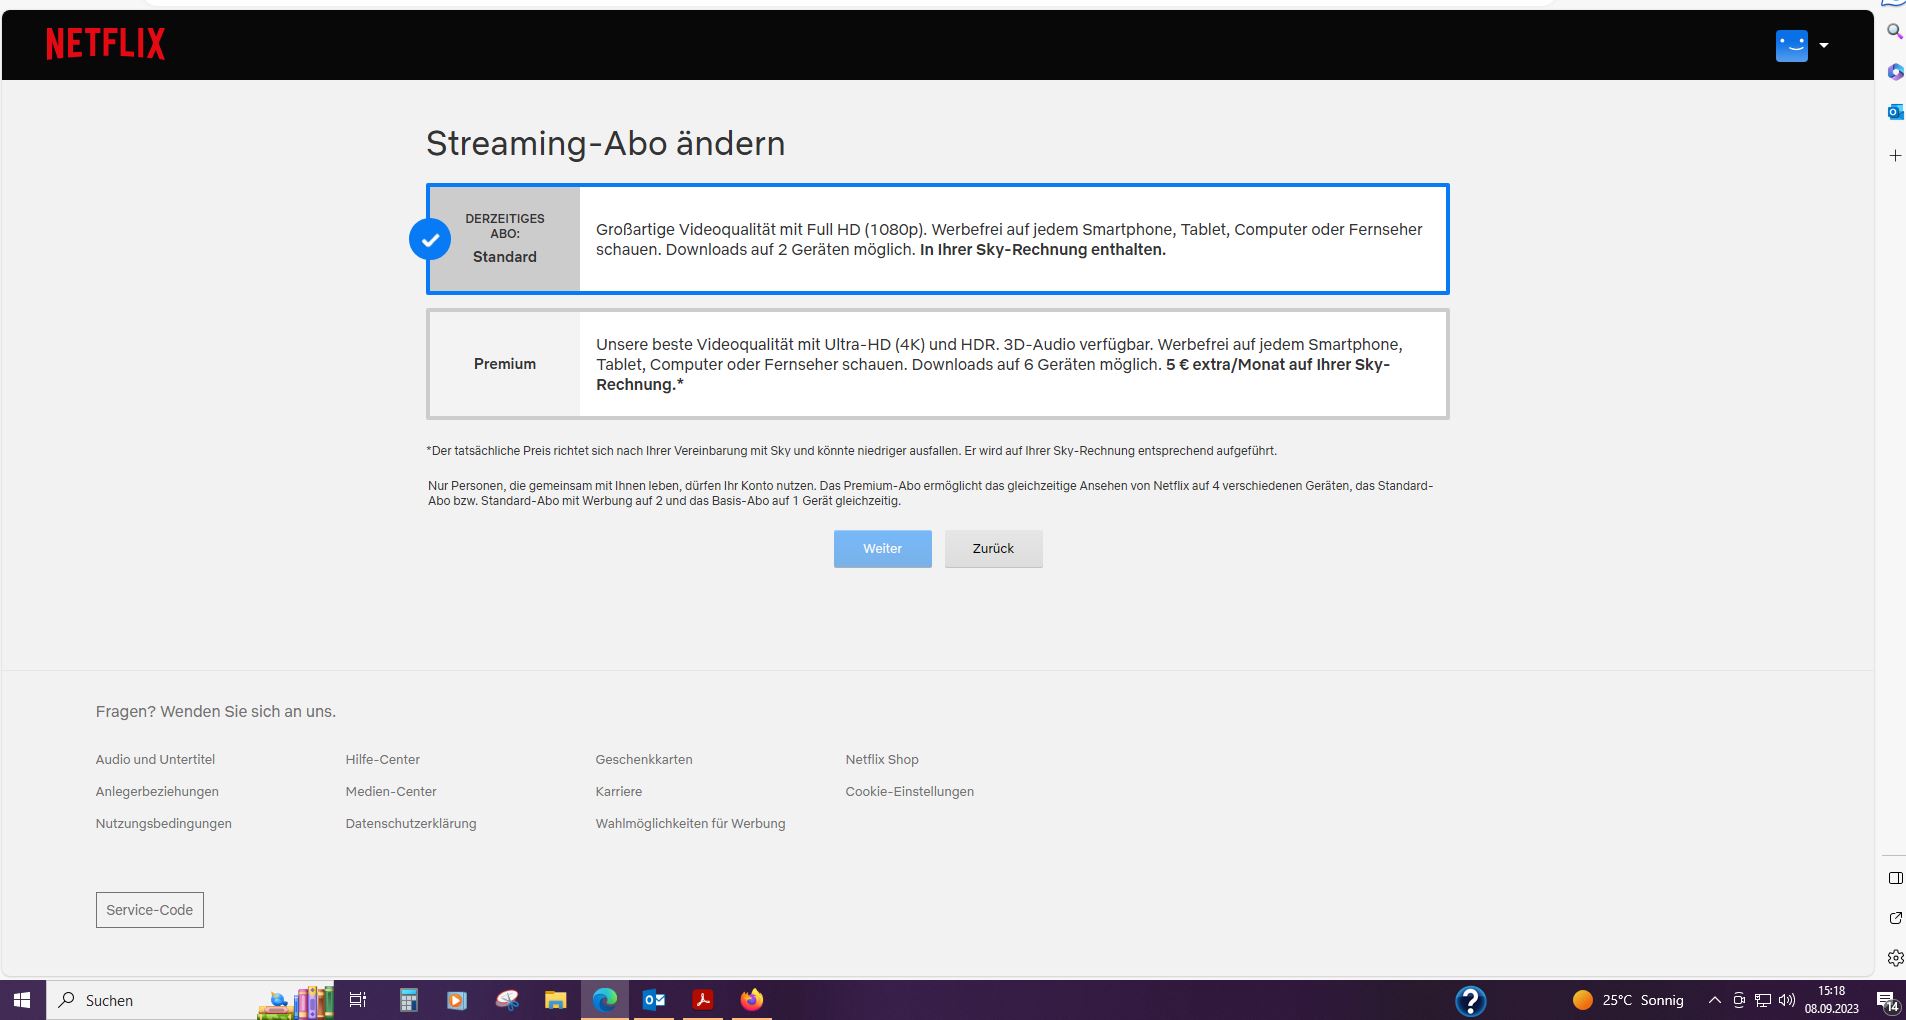Click the Netflix logo in the header
1906x1020 pixels.
[x=105, y=44]
